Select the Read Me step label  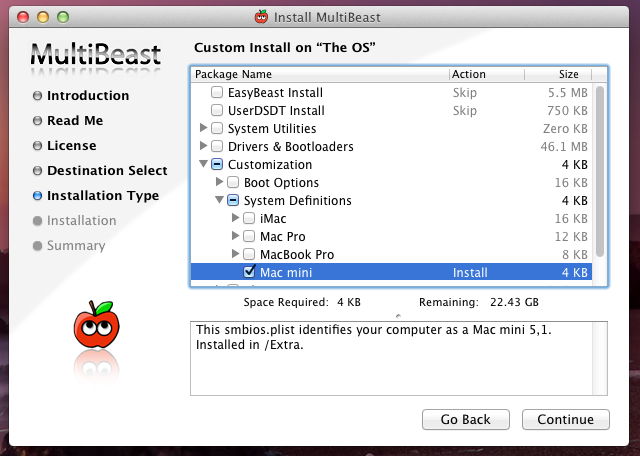coord(75,120)
